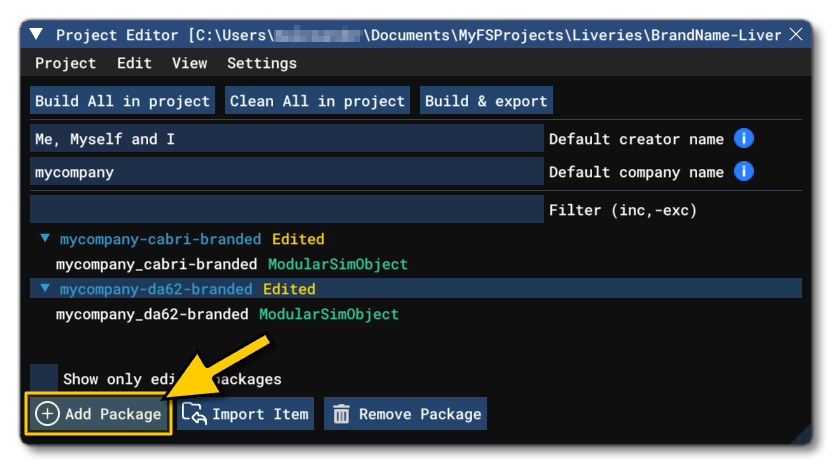The image size is (832, 465).
Task: Open the Edit menu
Action: coord(134,63)
